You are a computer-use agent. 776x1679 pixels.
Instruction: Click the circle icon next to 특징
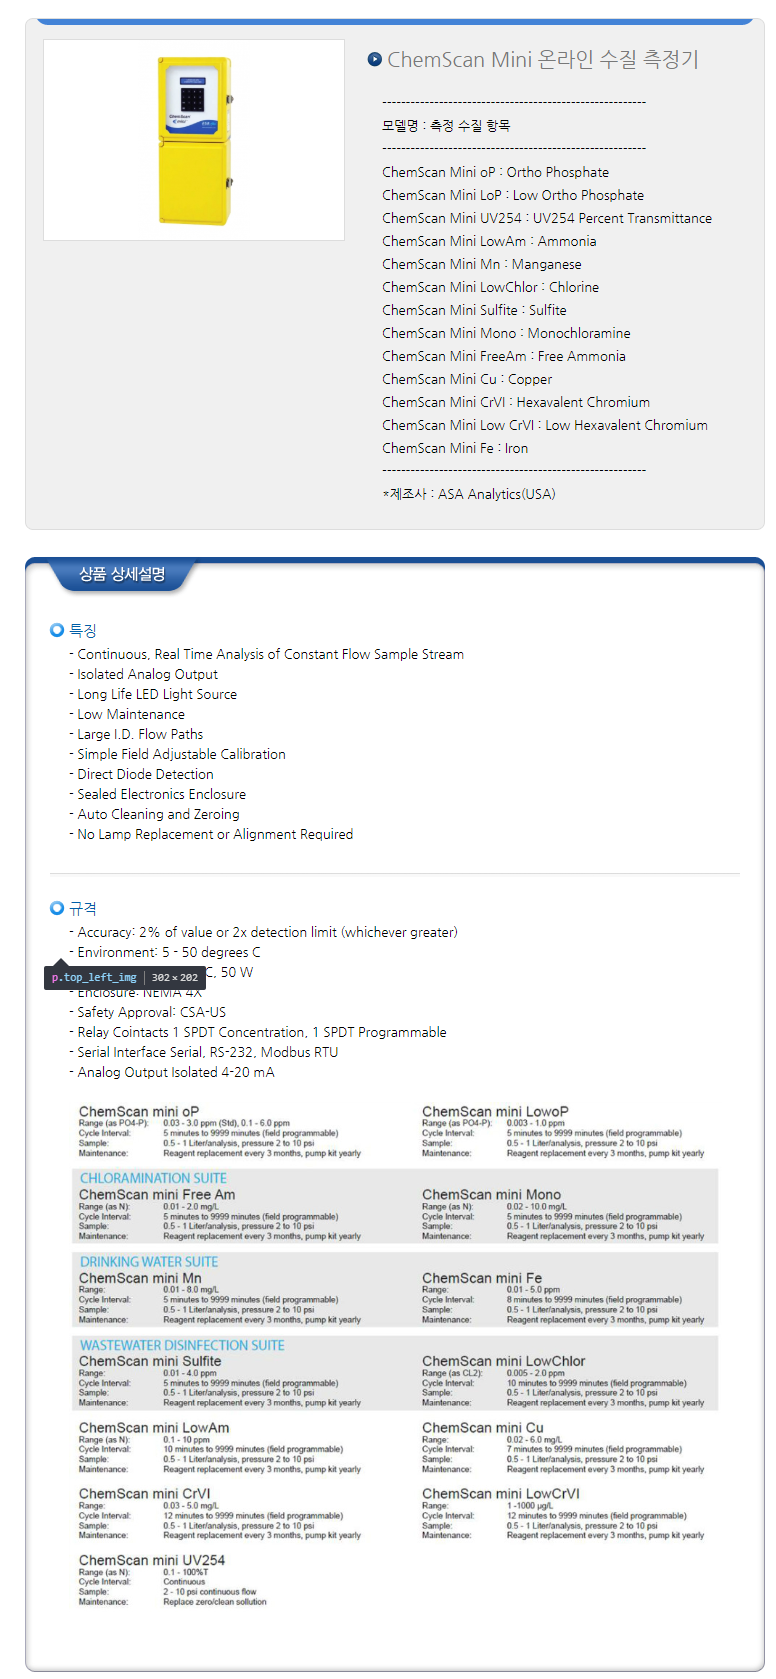point(57,630)
